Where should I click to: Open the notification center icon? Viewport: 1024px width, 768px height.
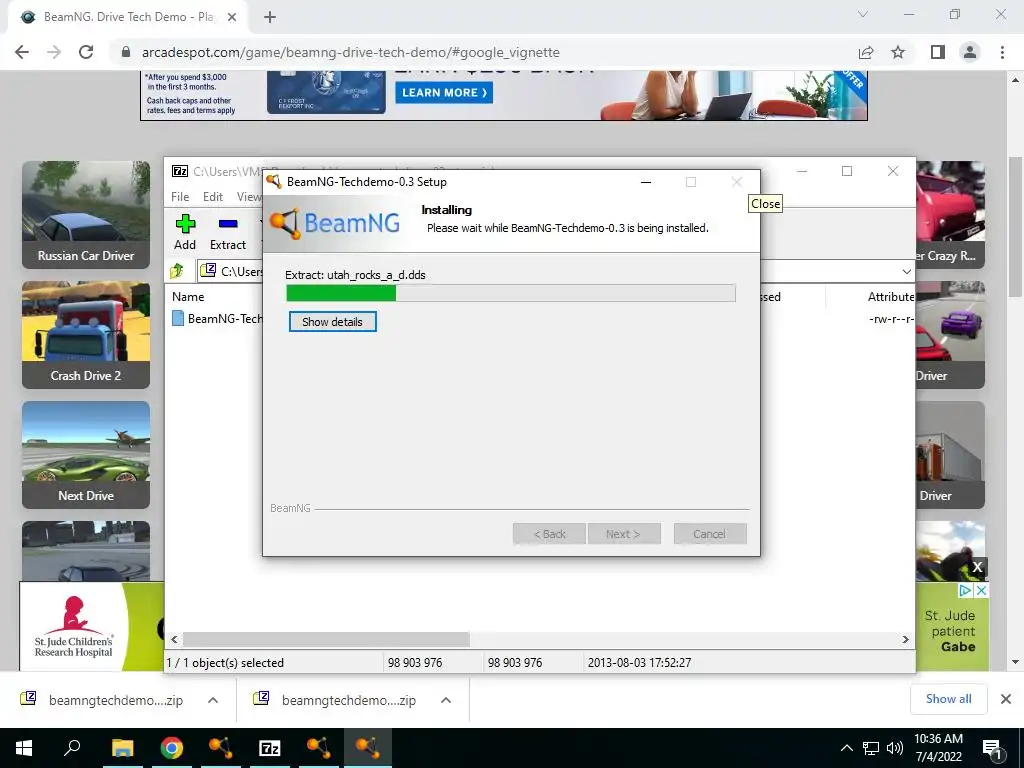(993, 749)
